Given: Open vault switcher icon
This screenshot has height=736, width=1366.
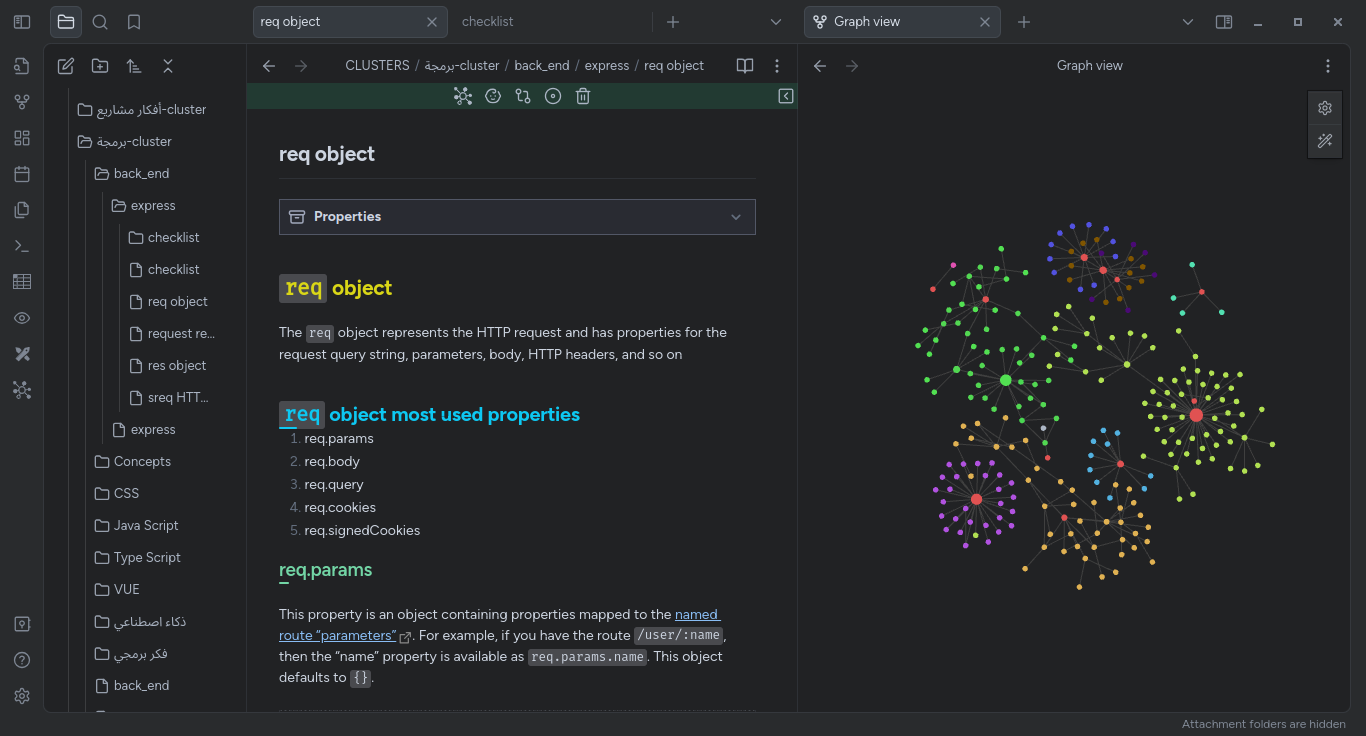Looking at the screenshot, I should point(22,624).
